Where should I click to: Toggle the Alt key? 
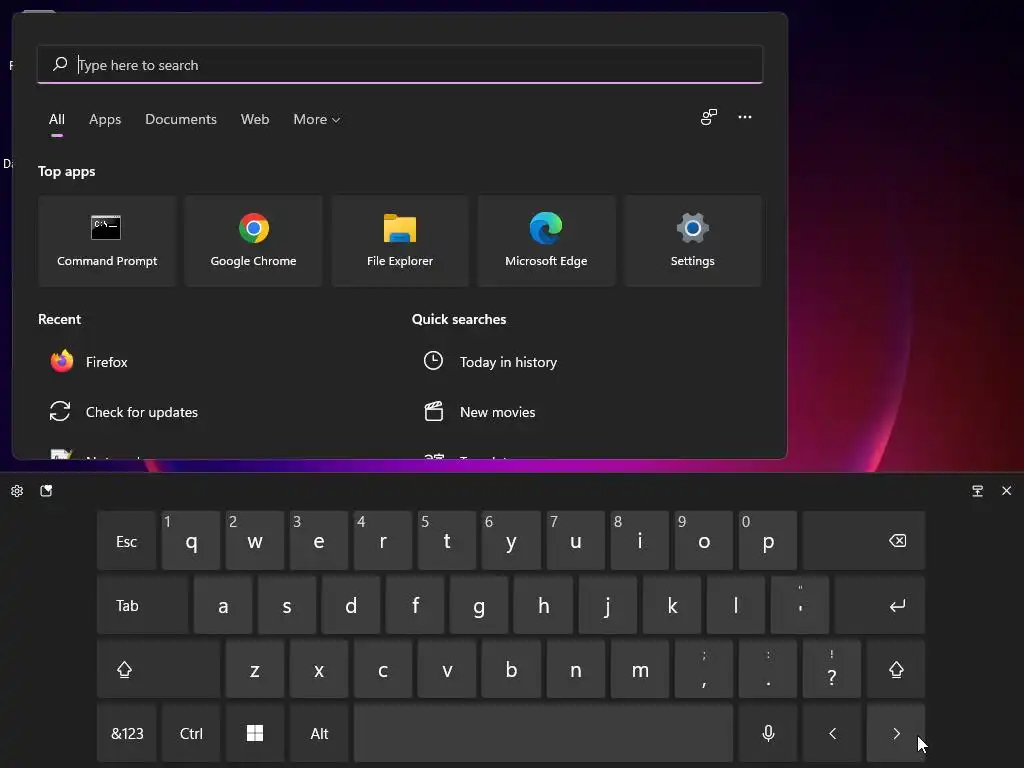point(319,733)
